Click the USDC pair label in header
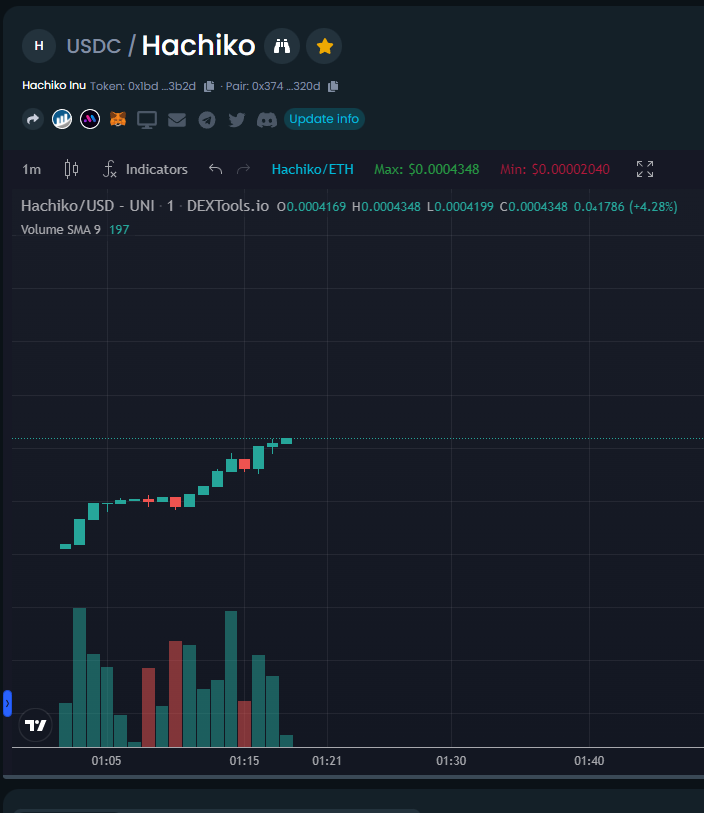This screenshot has width=704, height=813. point(94,46)
